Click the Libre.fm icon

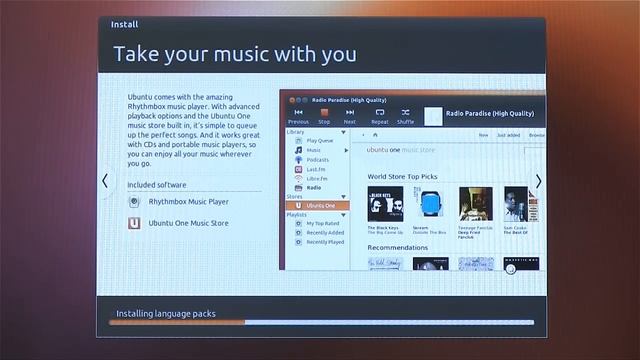tap(298, 179)
